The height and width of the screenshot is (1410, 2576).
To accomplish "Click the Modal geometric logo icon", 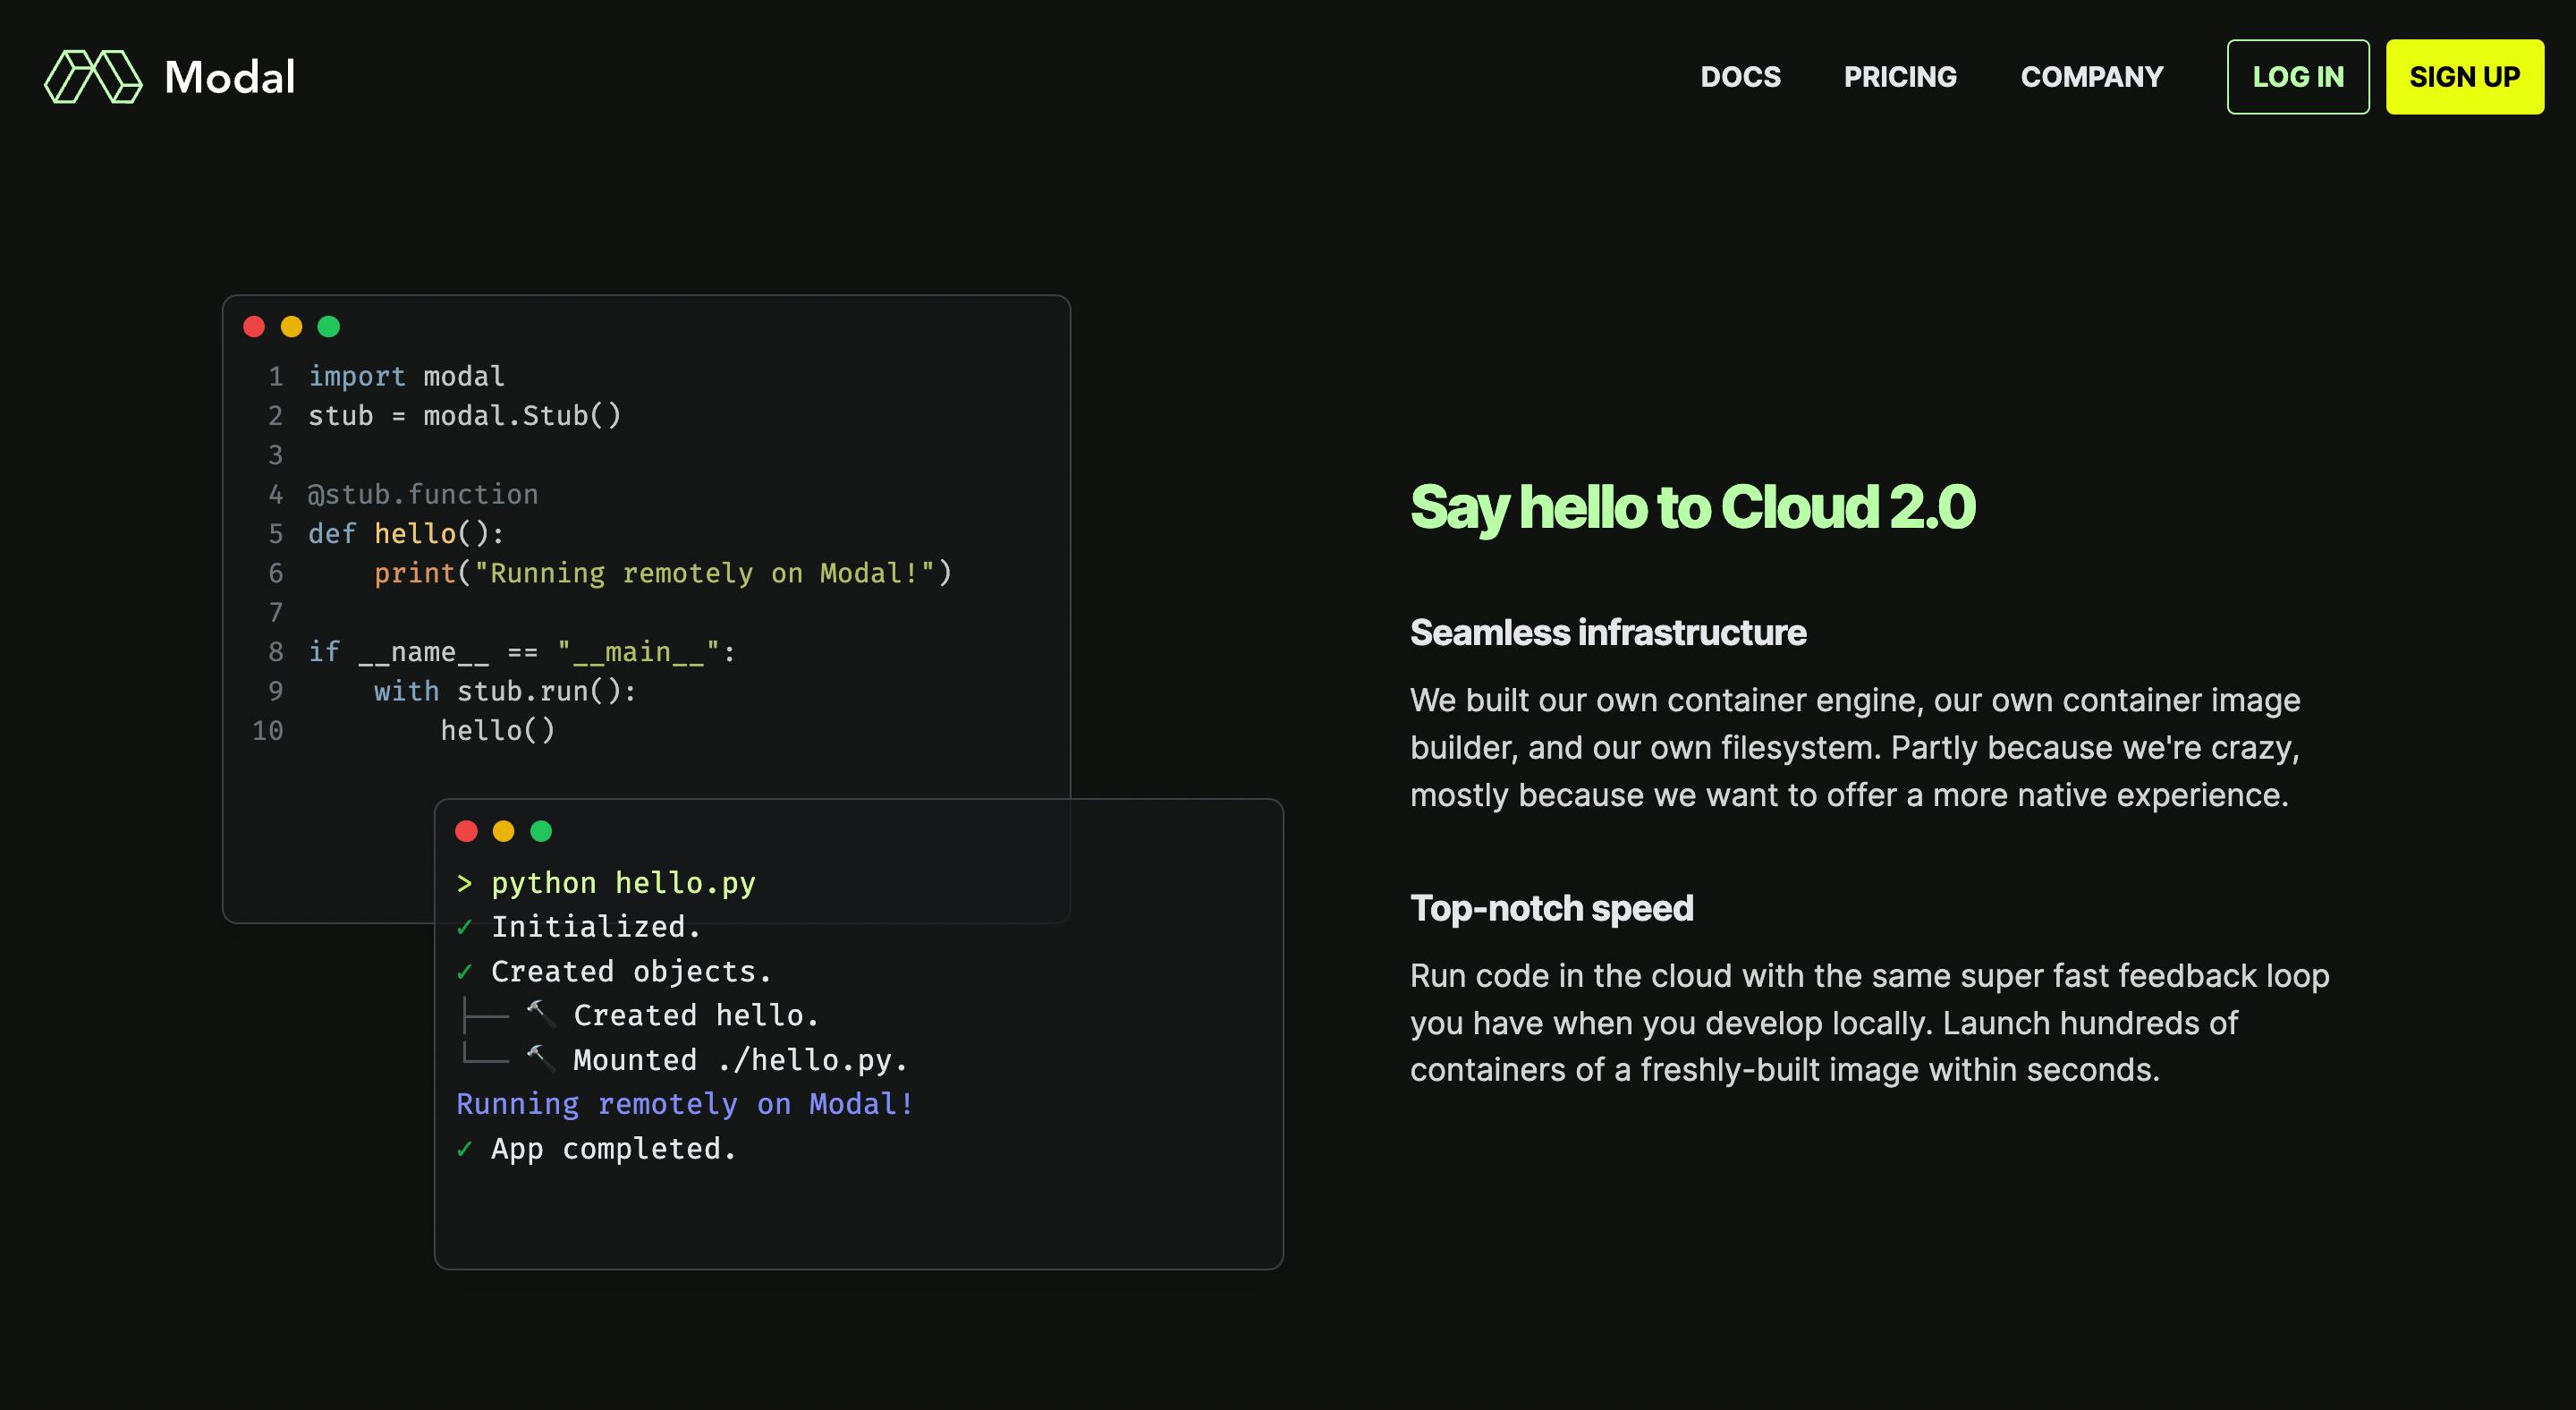I will pyautogui.click(x=93, y=77).
